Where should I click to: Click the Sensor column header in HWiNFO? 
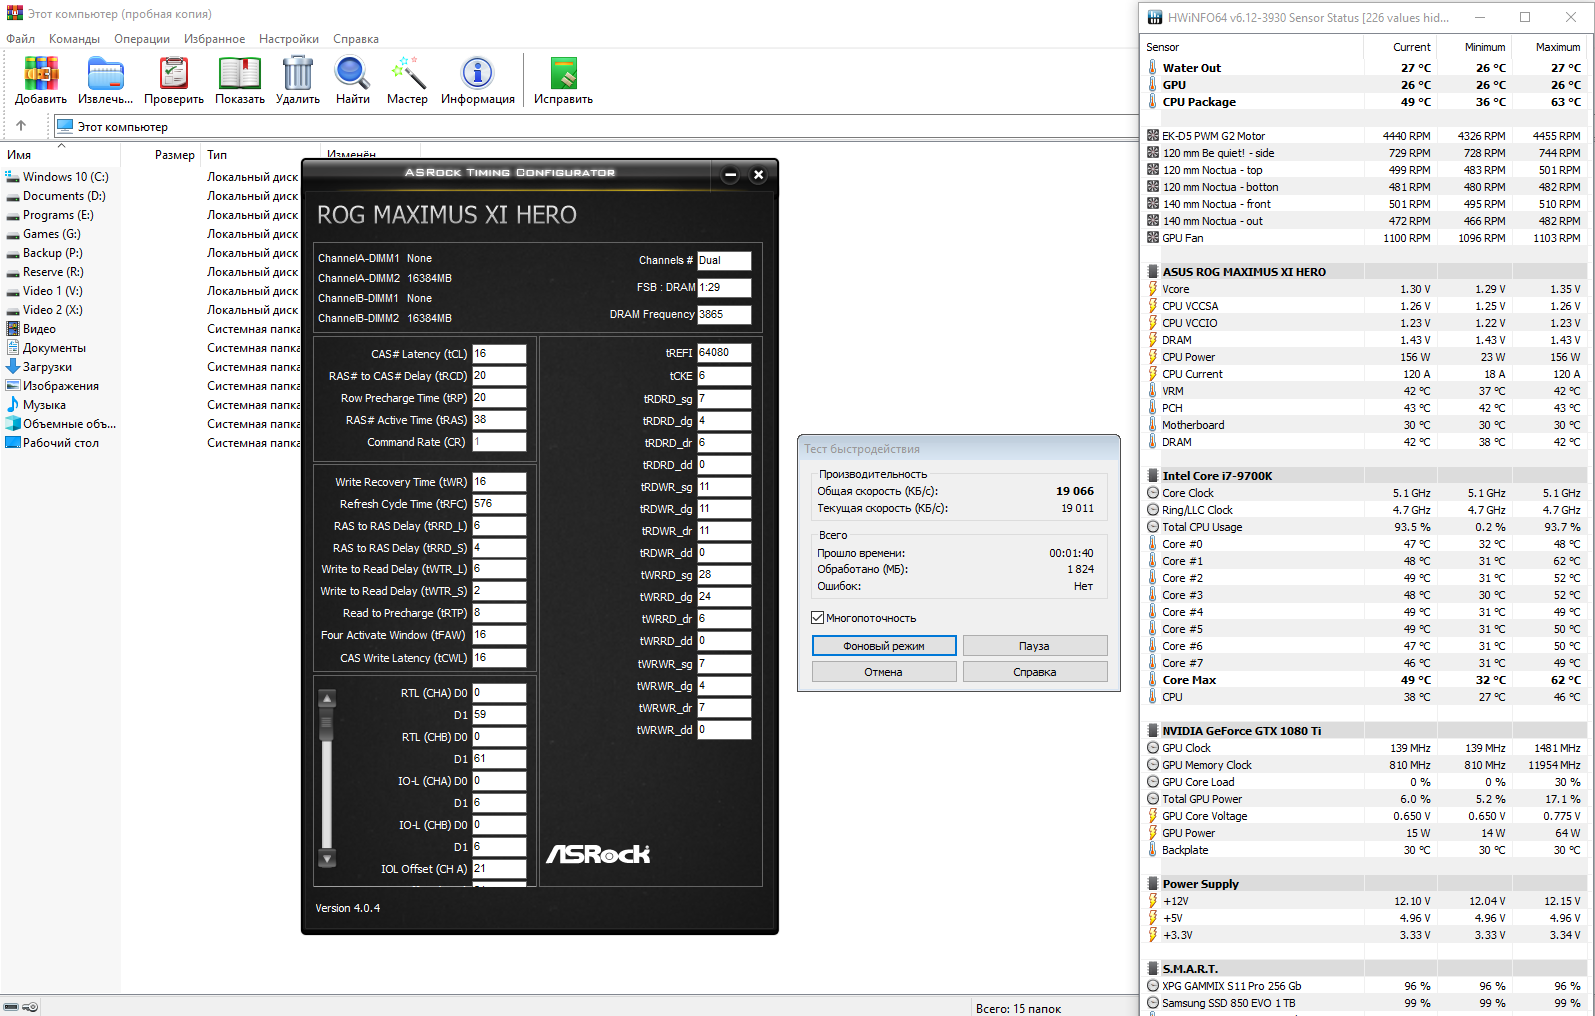click(1253, 47)
